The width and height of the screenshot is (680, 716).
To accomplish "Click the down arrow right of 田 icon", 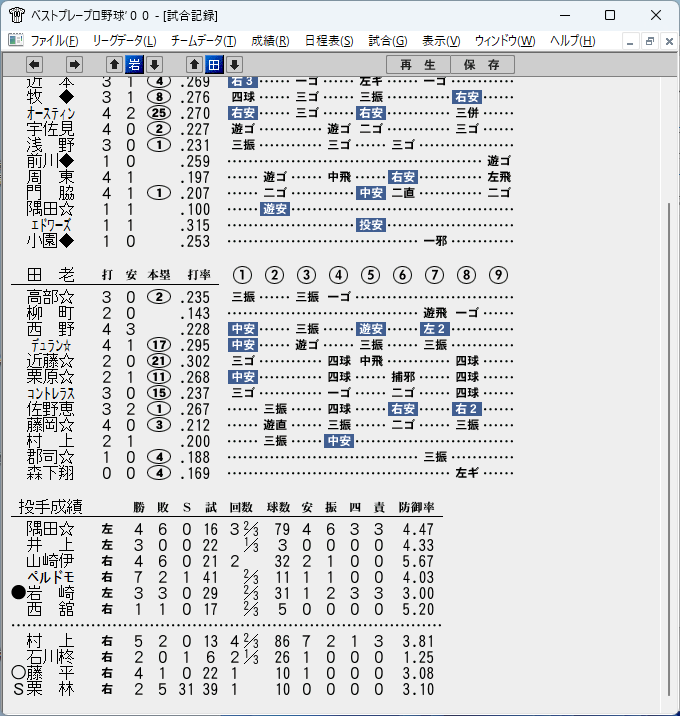I will pyautogui.click(x=234, y=64).
